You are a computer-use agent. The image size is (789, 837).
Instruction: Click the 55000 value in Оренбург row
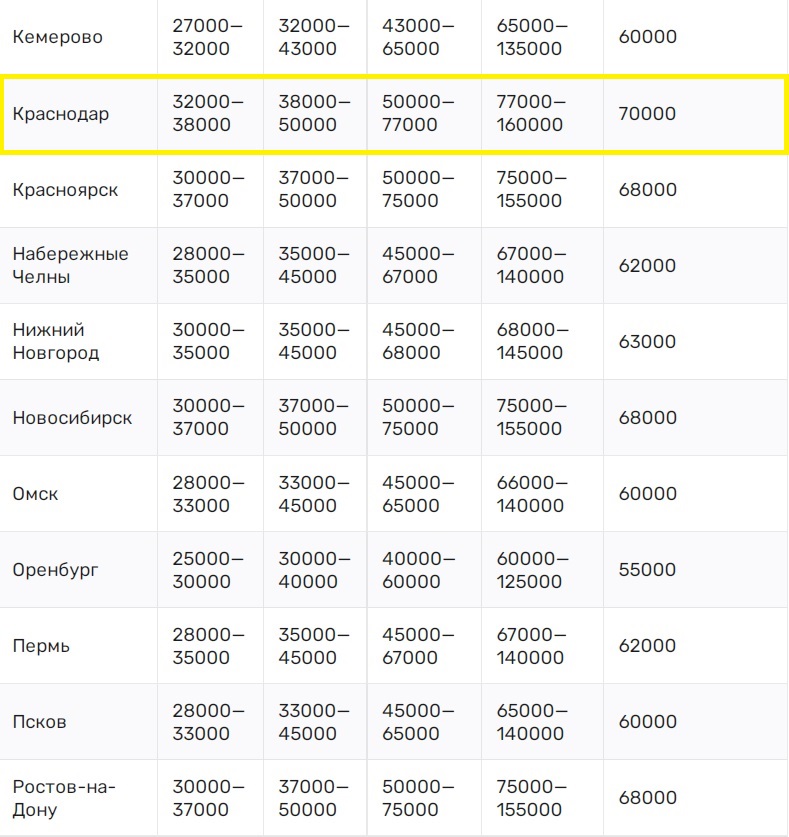647,570
